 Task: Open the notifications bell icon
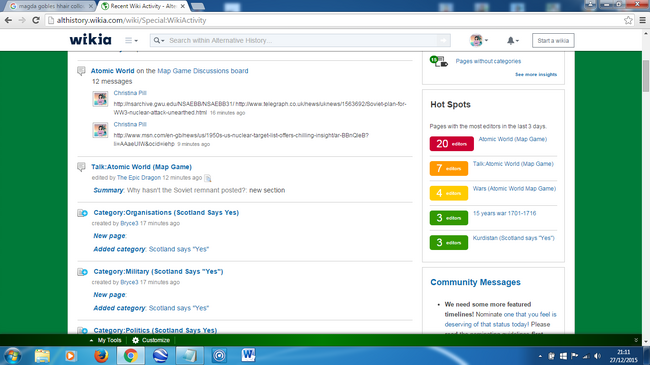pos(511,40)
